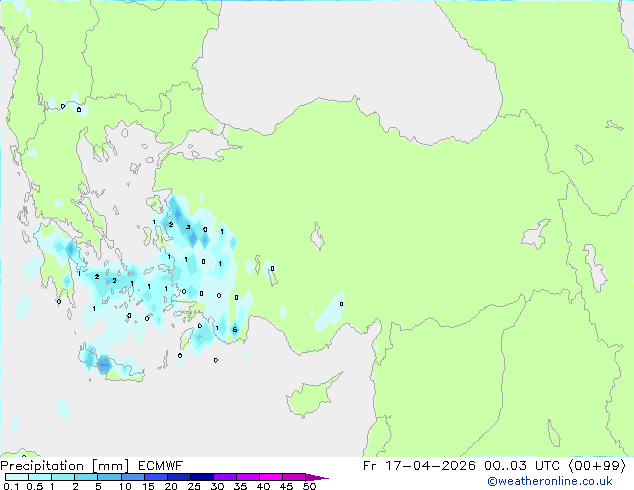634x490 pixels.
Task: Click the '25' legend scale label
Action: [x=194, y=486]
